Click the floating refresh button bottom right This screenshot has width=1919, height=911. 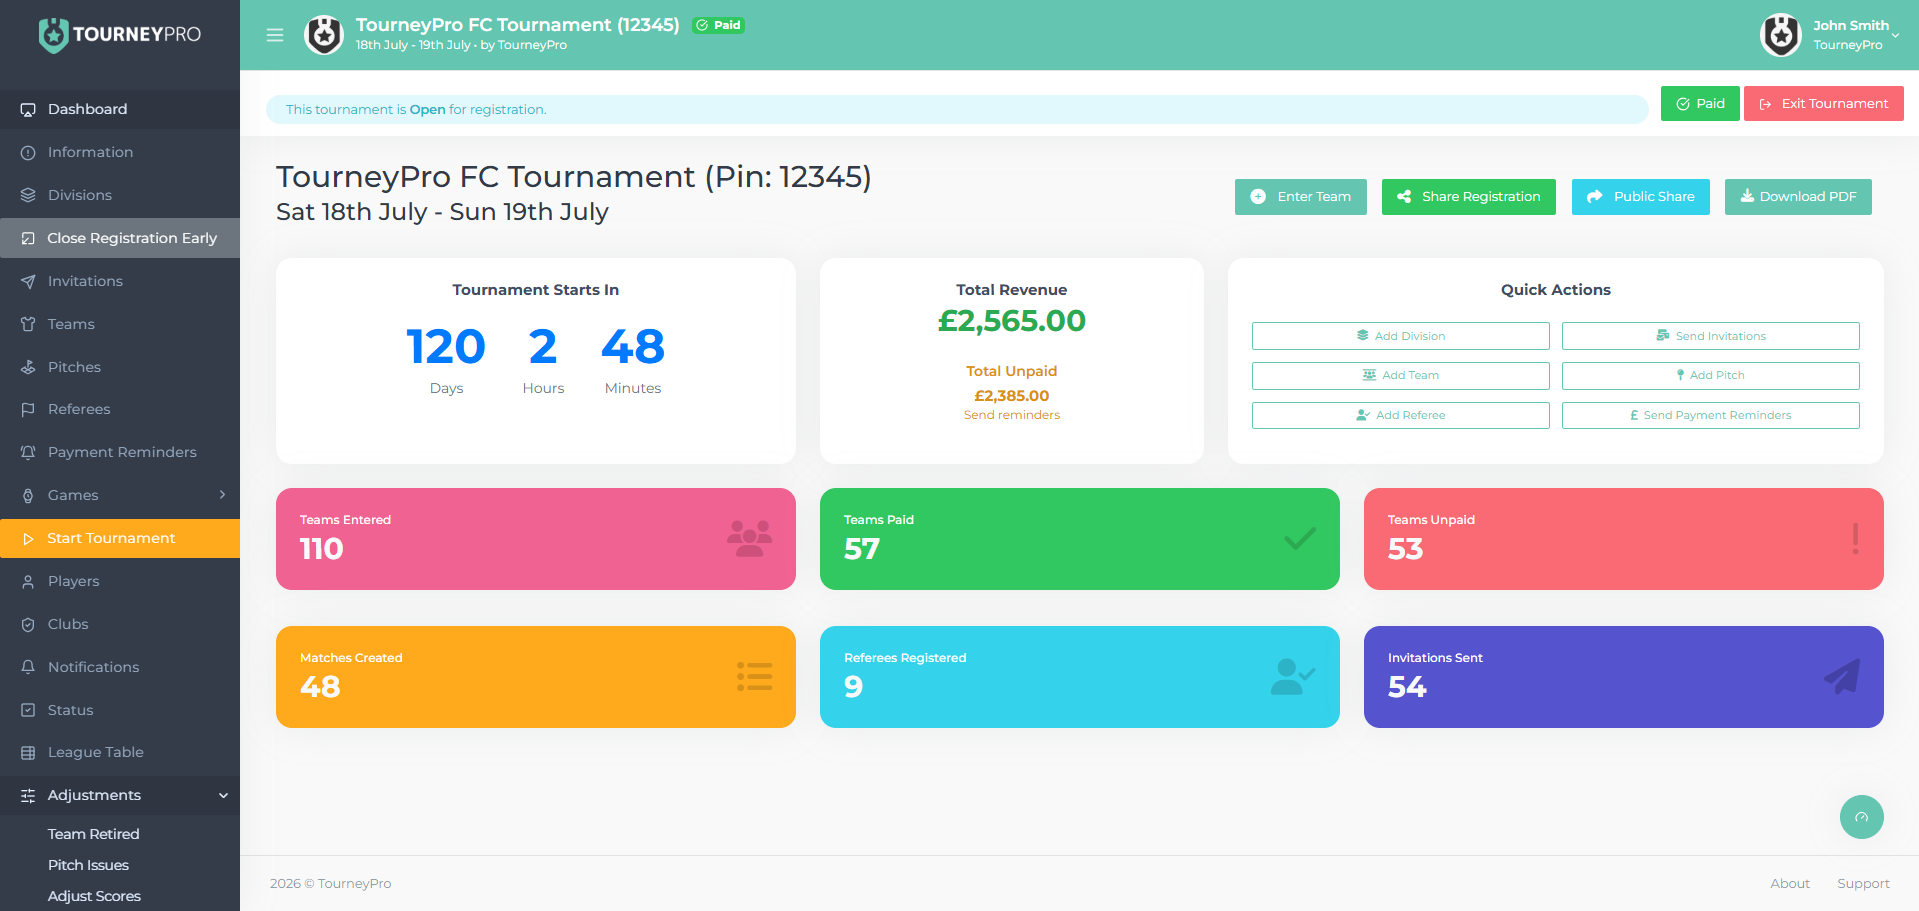point(1861,817)
